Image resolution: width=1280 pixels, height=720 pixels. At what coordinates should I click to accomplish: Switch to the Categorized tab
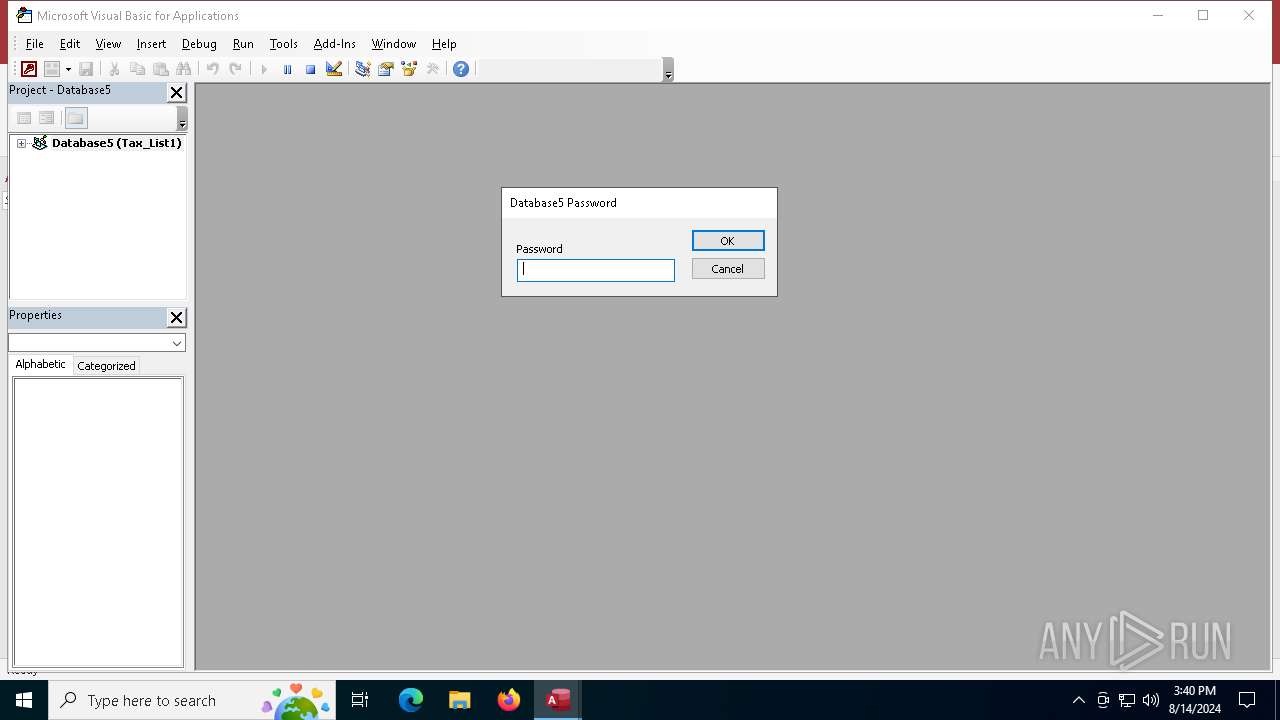(106, 366)
